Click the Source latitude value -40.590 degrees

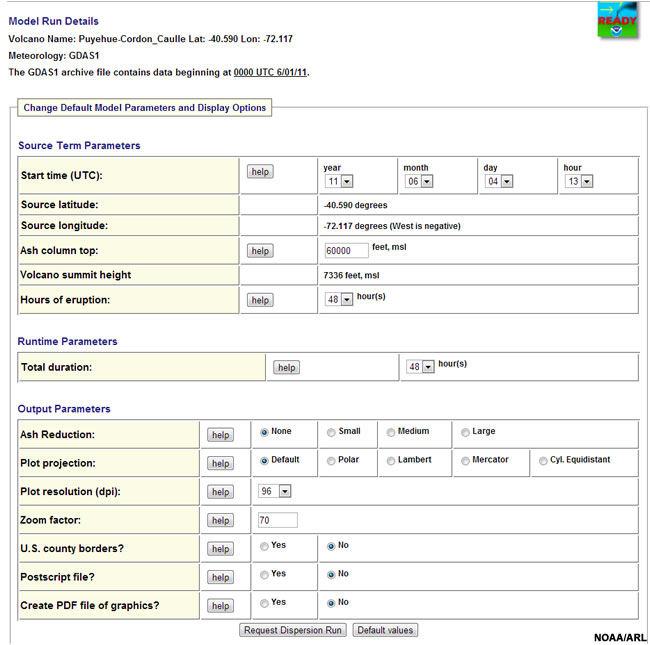tap(355, 205)
